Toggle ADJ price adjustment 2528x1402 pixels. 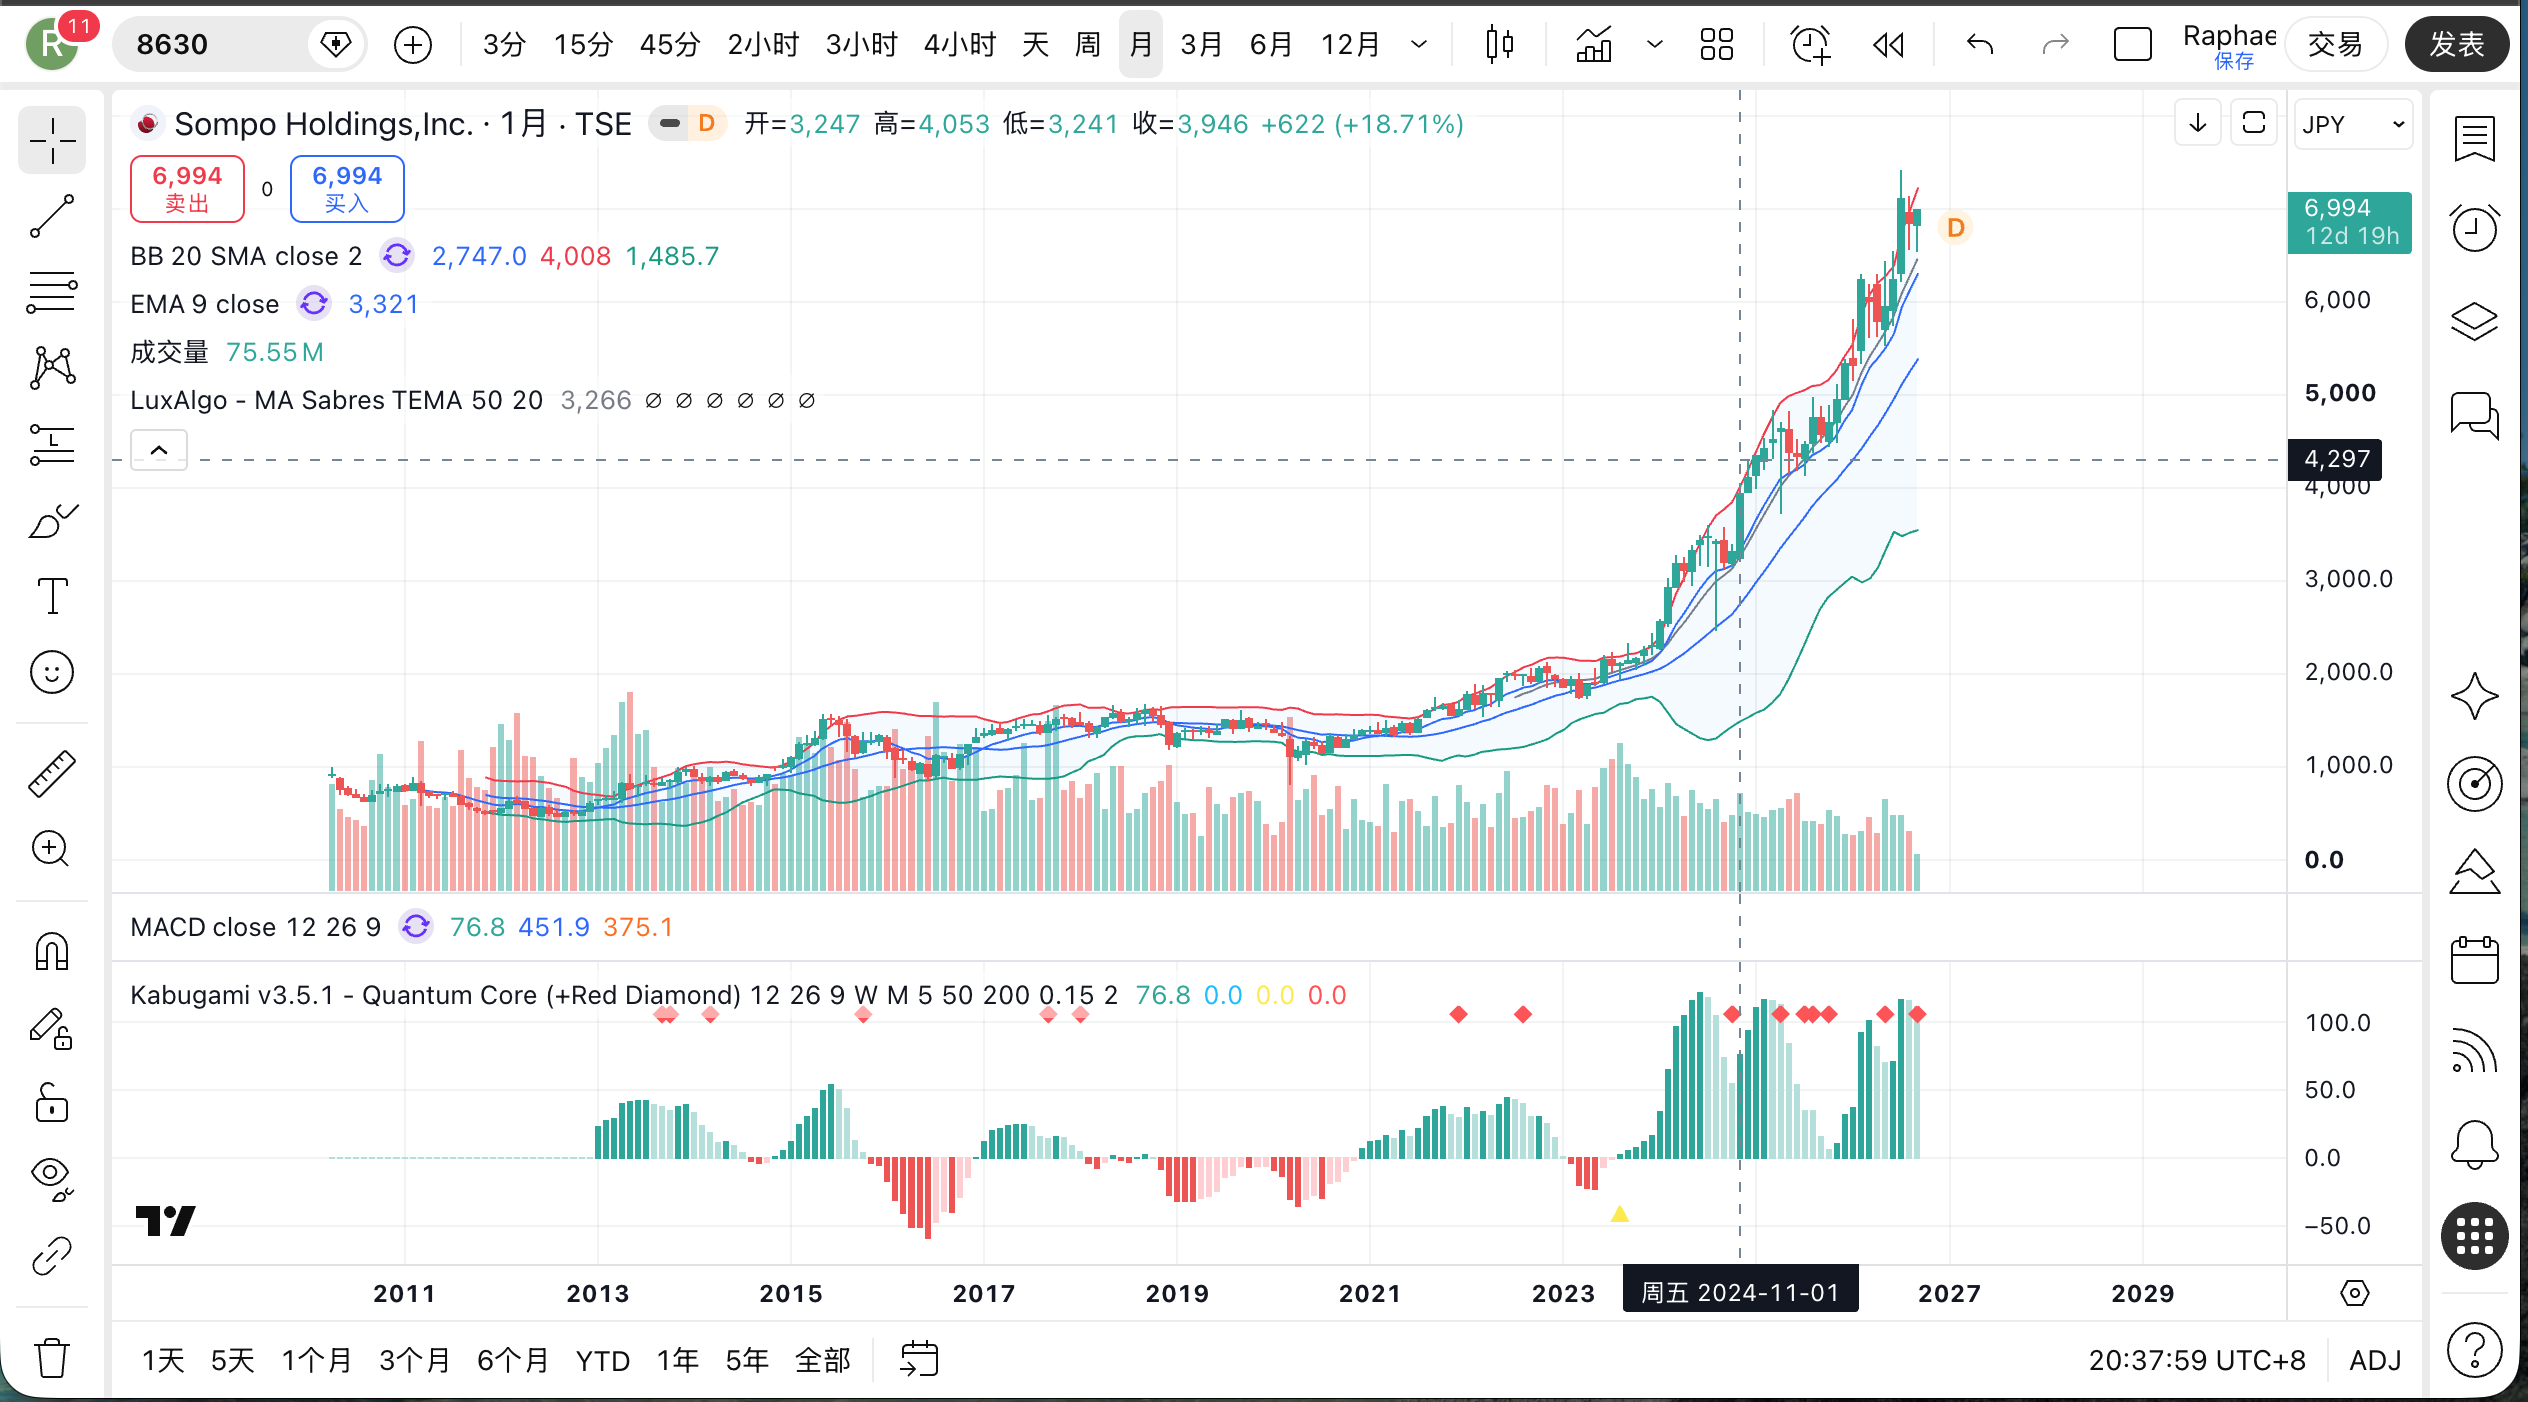point(2375,1360)
